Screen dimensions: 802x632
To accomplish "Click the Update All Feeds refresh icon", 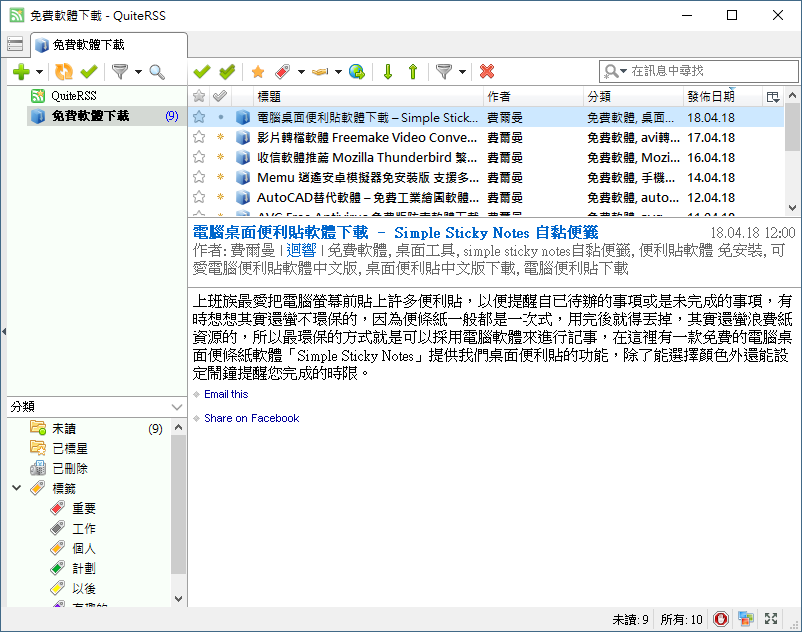I will 65,71.
